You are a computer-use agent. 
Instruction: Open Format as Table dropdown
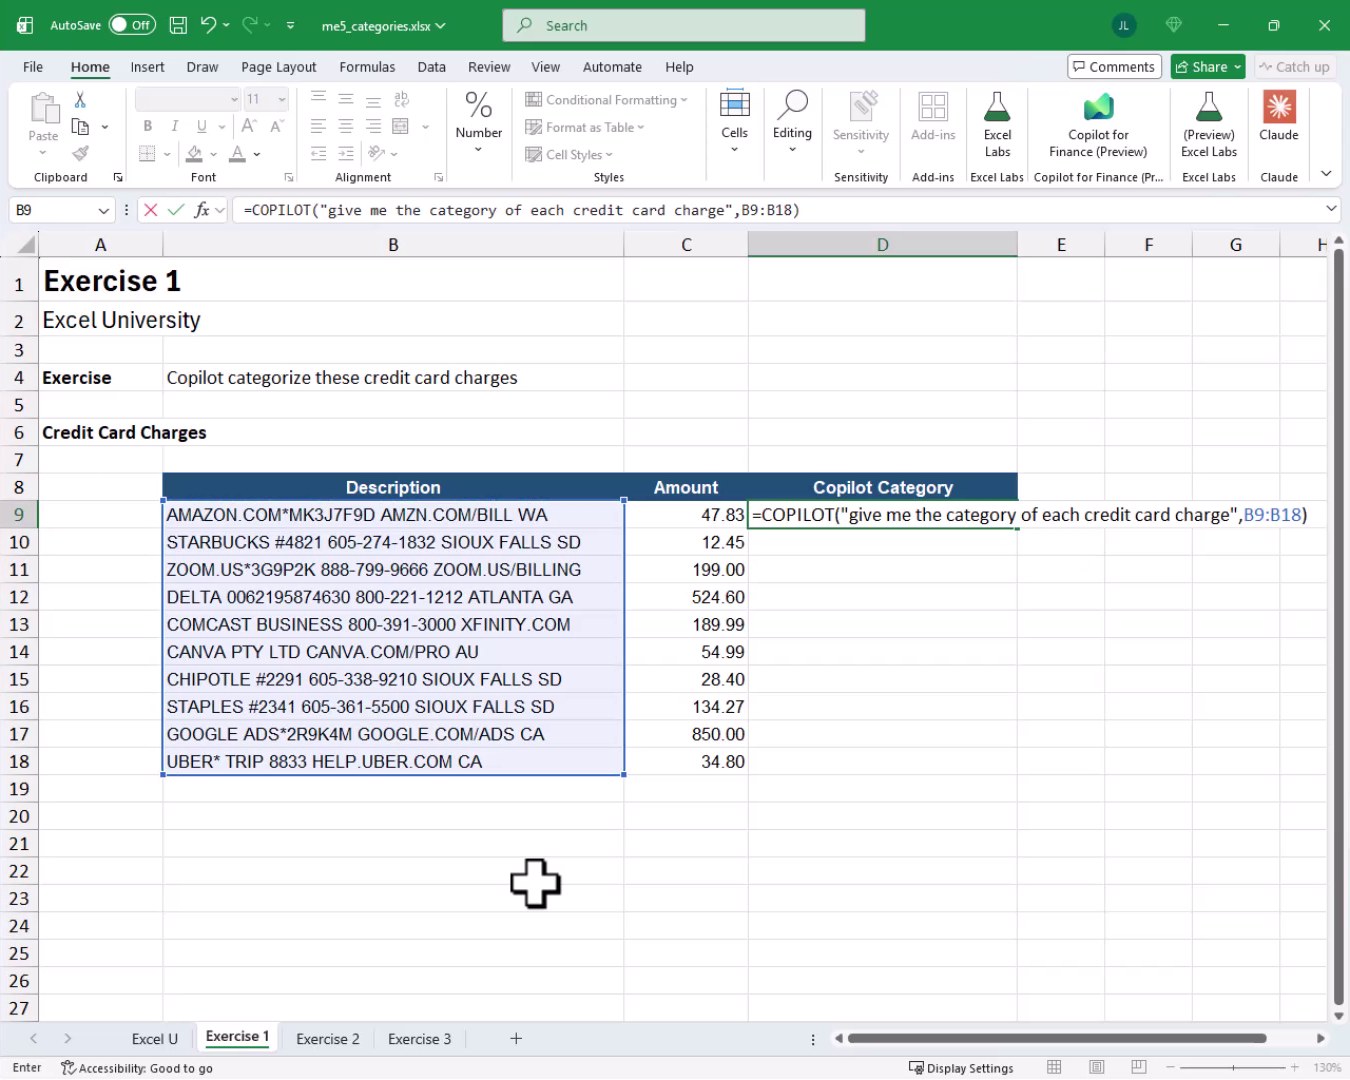585,127
